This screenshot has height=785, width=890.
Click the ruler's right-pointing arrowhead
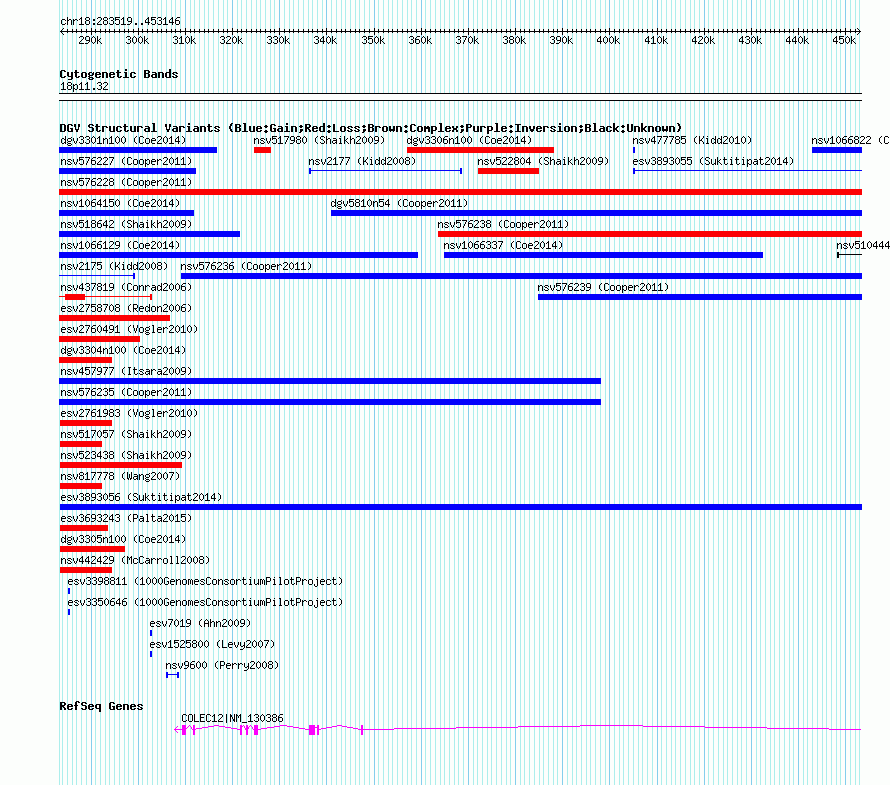click(x=859, y=31)
